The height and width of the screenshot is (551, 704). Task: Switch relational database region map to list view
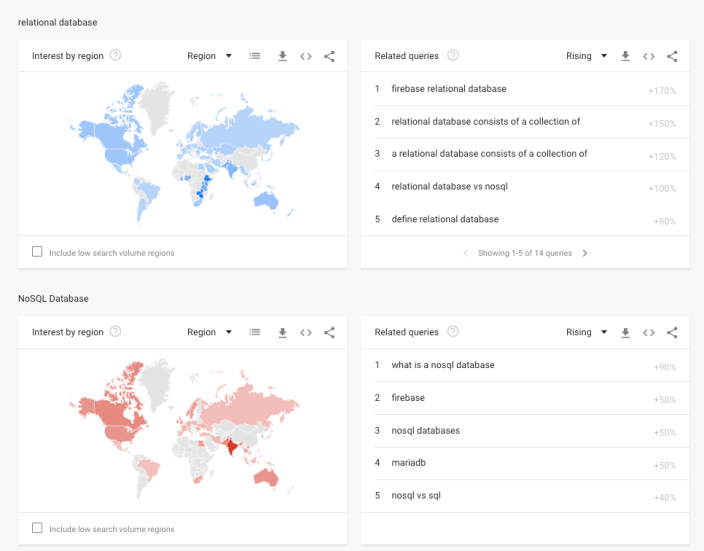point(256,56)
